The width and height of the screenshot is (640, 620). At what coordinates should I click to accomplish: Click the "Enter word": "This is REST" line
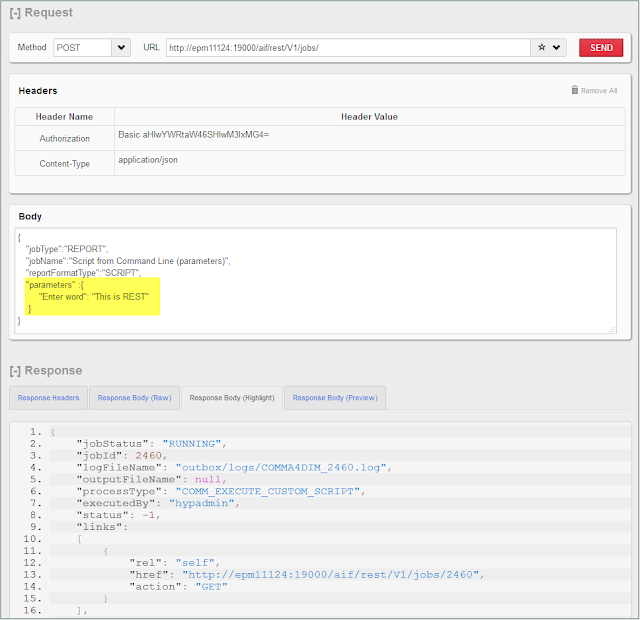point(94,297)
